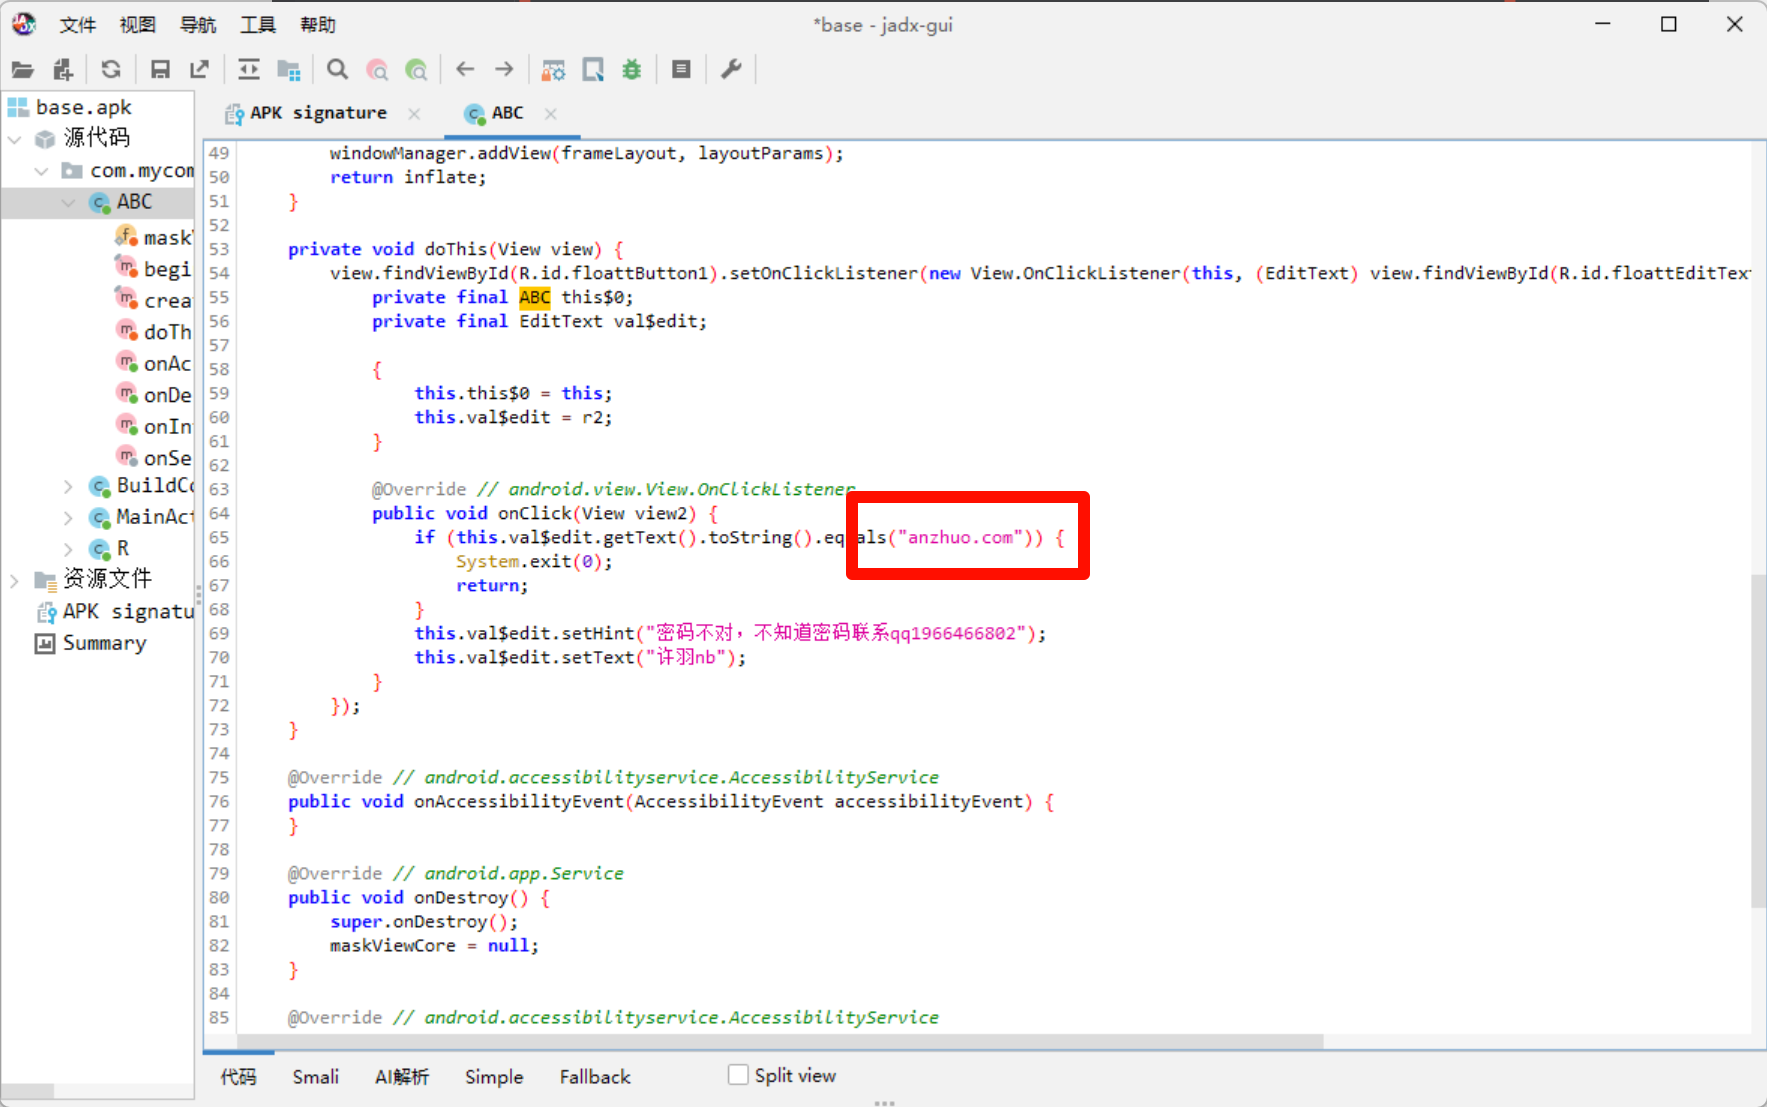The width and height of the screenshot is (1767, 1107).
Task: Expand the R class node
Action: coord(68,549)
